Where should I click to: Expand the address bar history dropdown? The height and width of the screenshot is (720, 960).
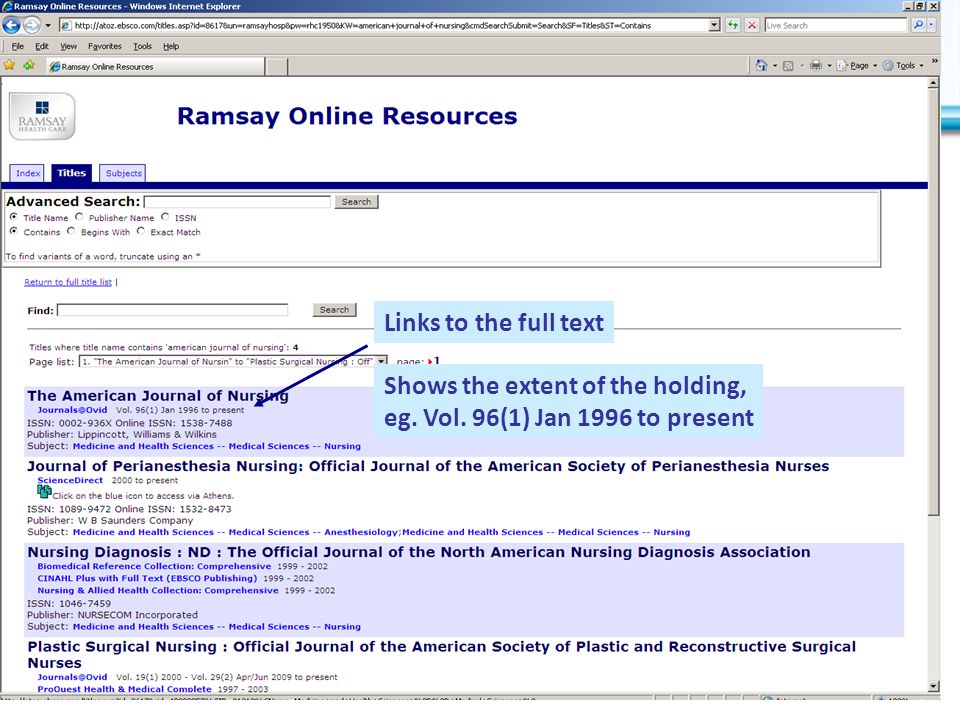coord(714,25)
